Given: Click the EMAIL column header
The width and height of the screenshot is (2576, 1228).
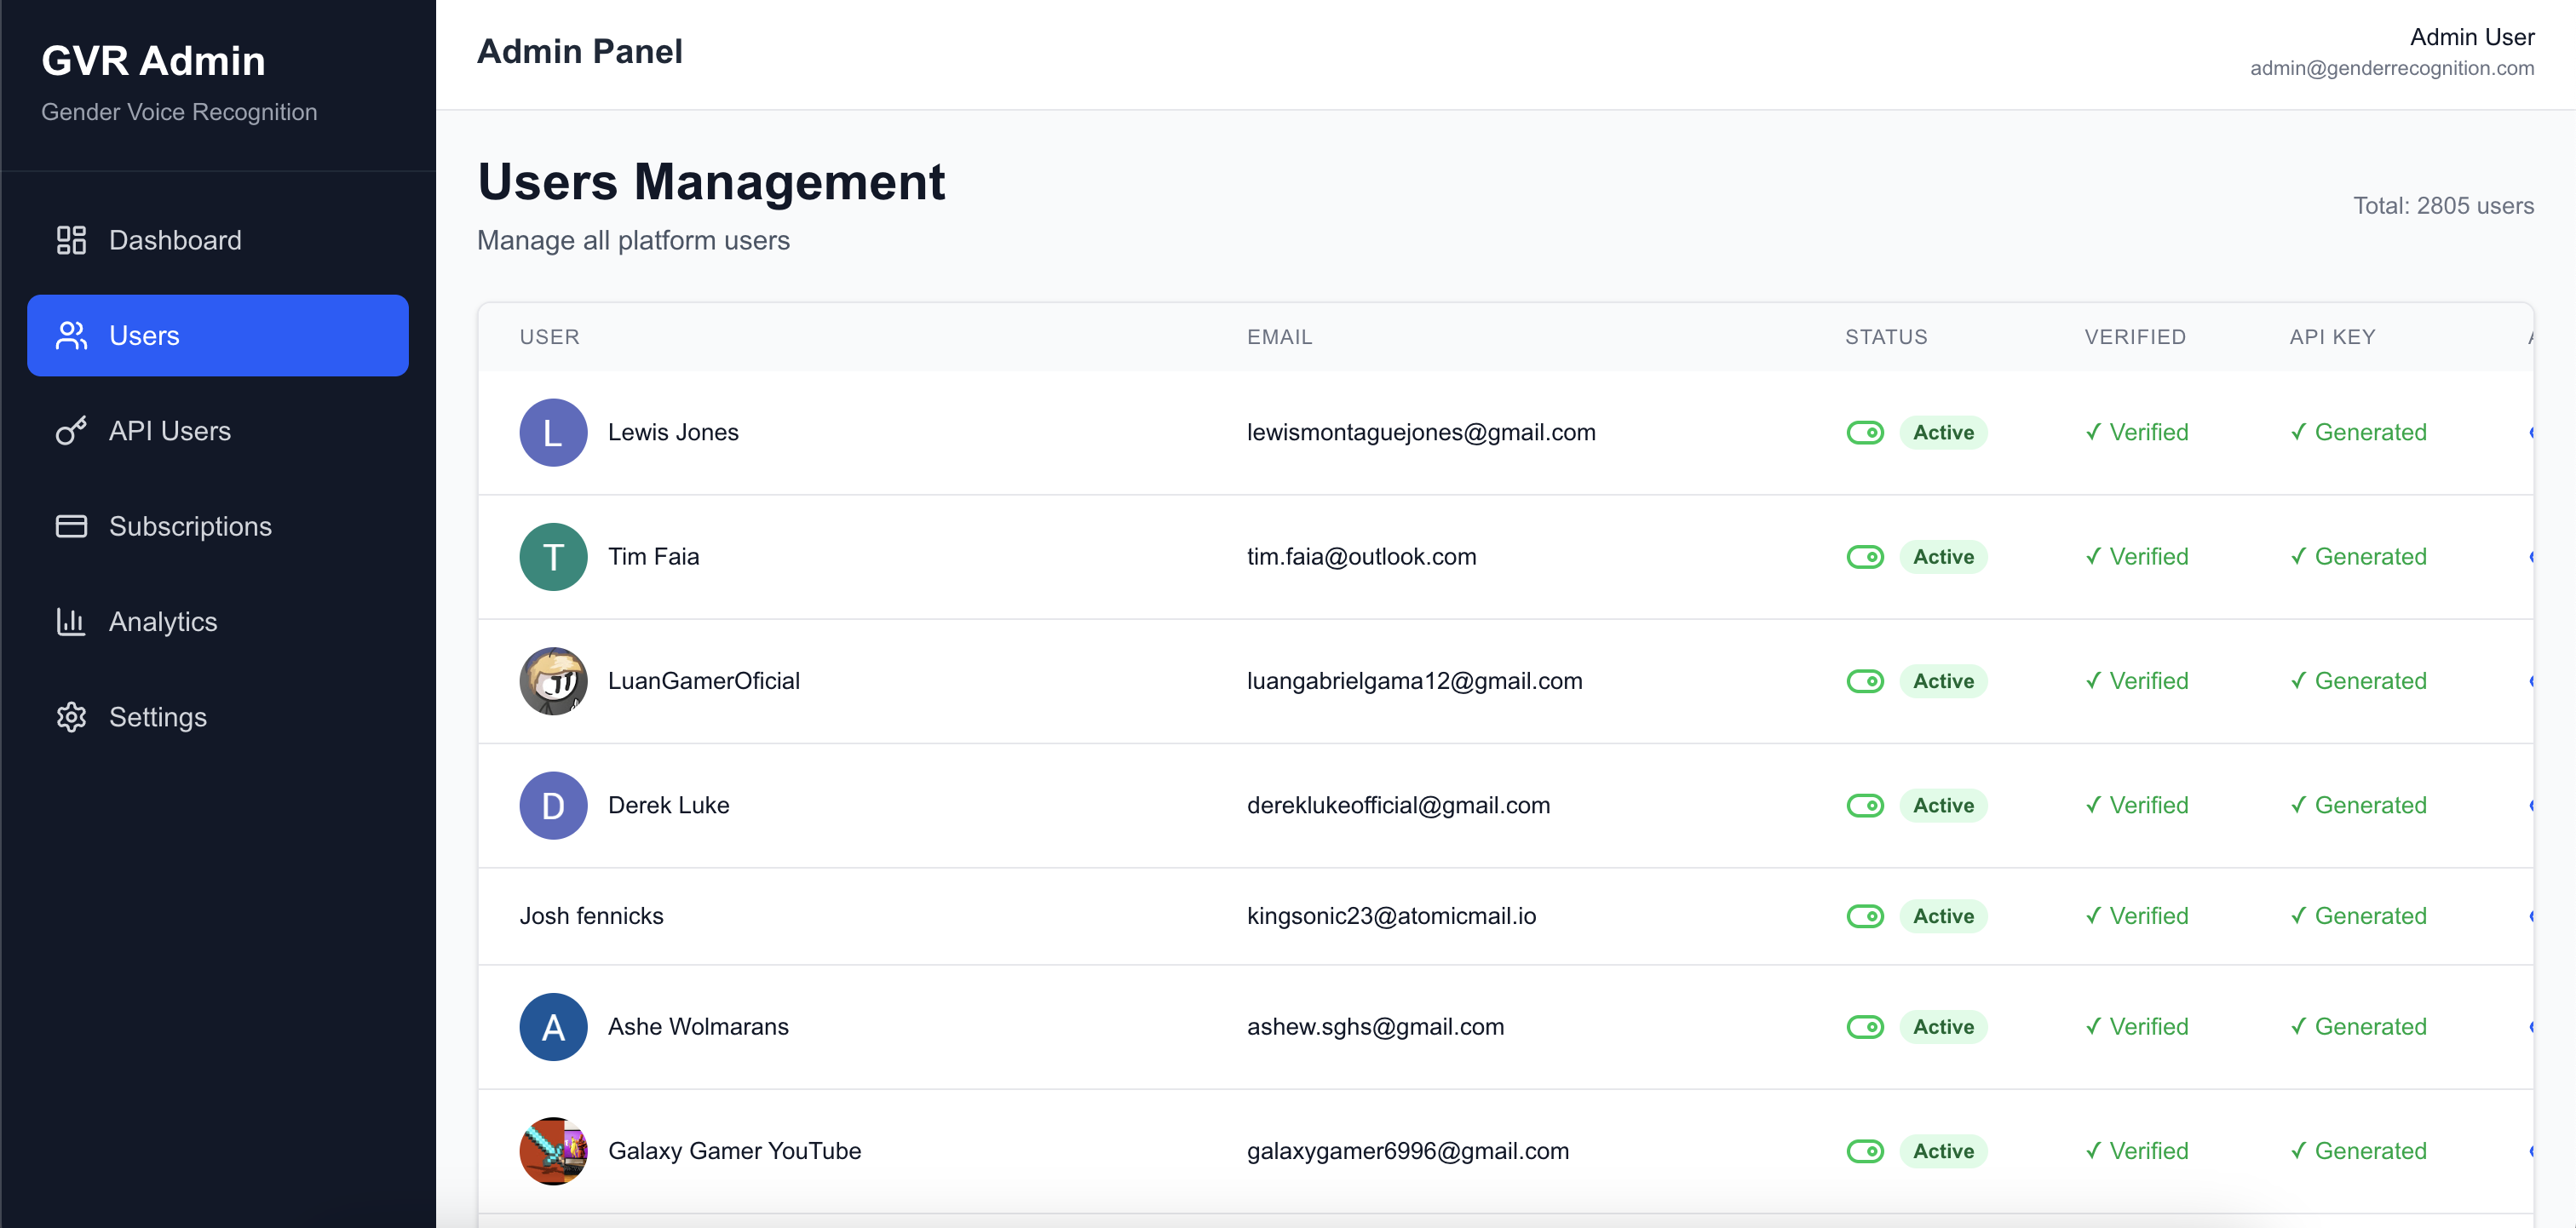Looking at the screenshot, I should (x=1279, y=337).
